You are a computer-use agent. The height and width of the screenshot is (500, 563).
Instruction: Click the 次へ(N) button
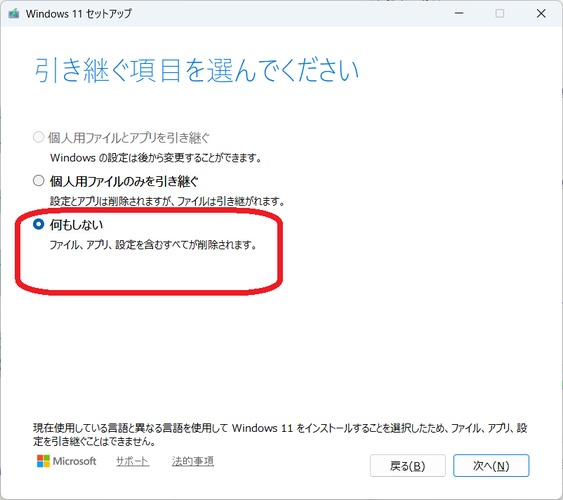click(491, 466)
